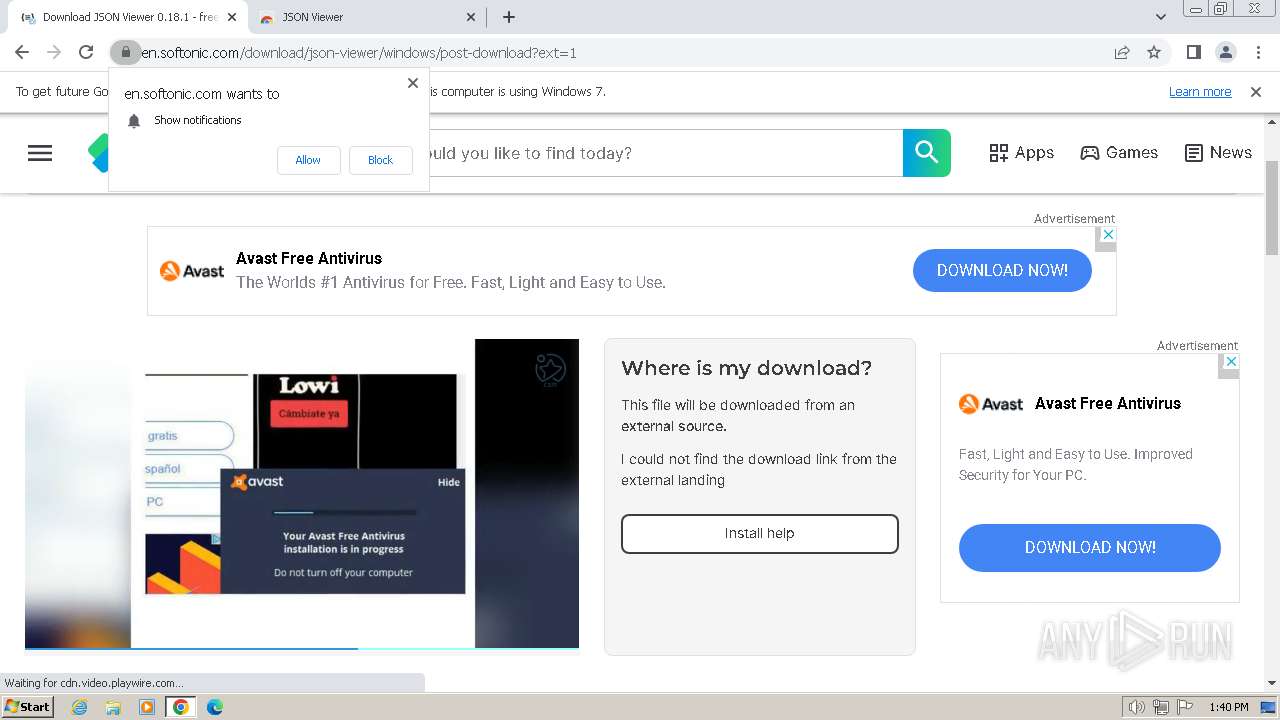Image resolution: width=1280 pixels, height=720 pixels.
Task: Close the sidebar Avast ad
Action: (1231, 361)
